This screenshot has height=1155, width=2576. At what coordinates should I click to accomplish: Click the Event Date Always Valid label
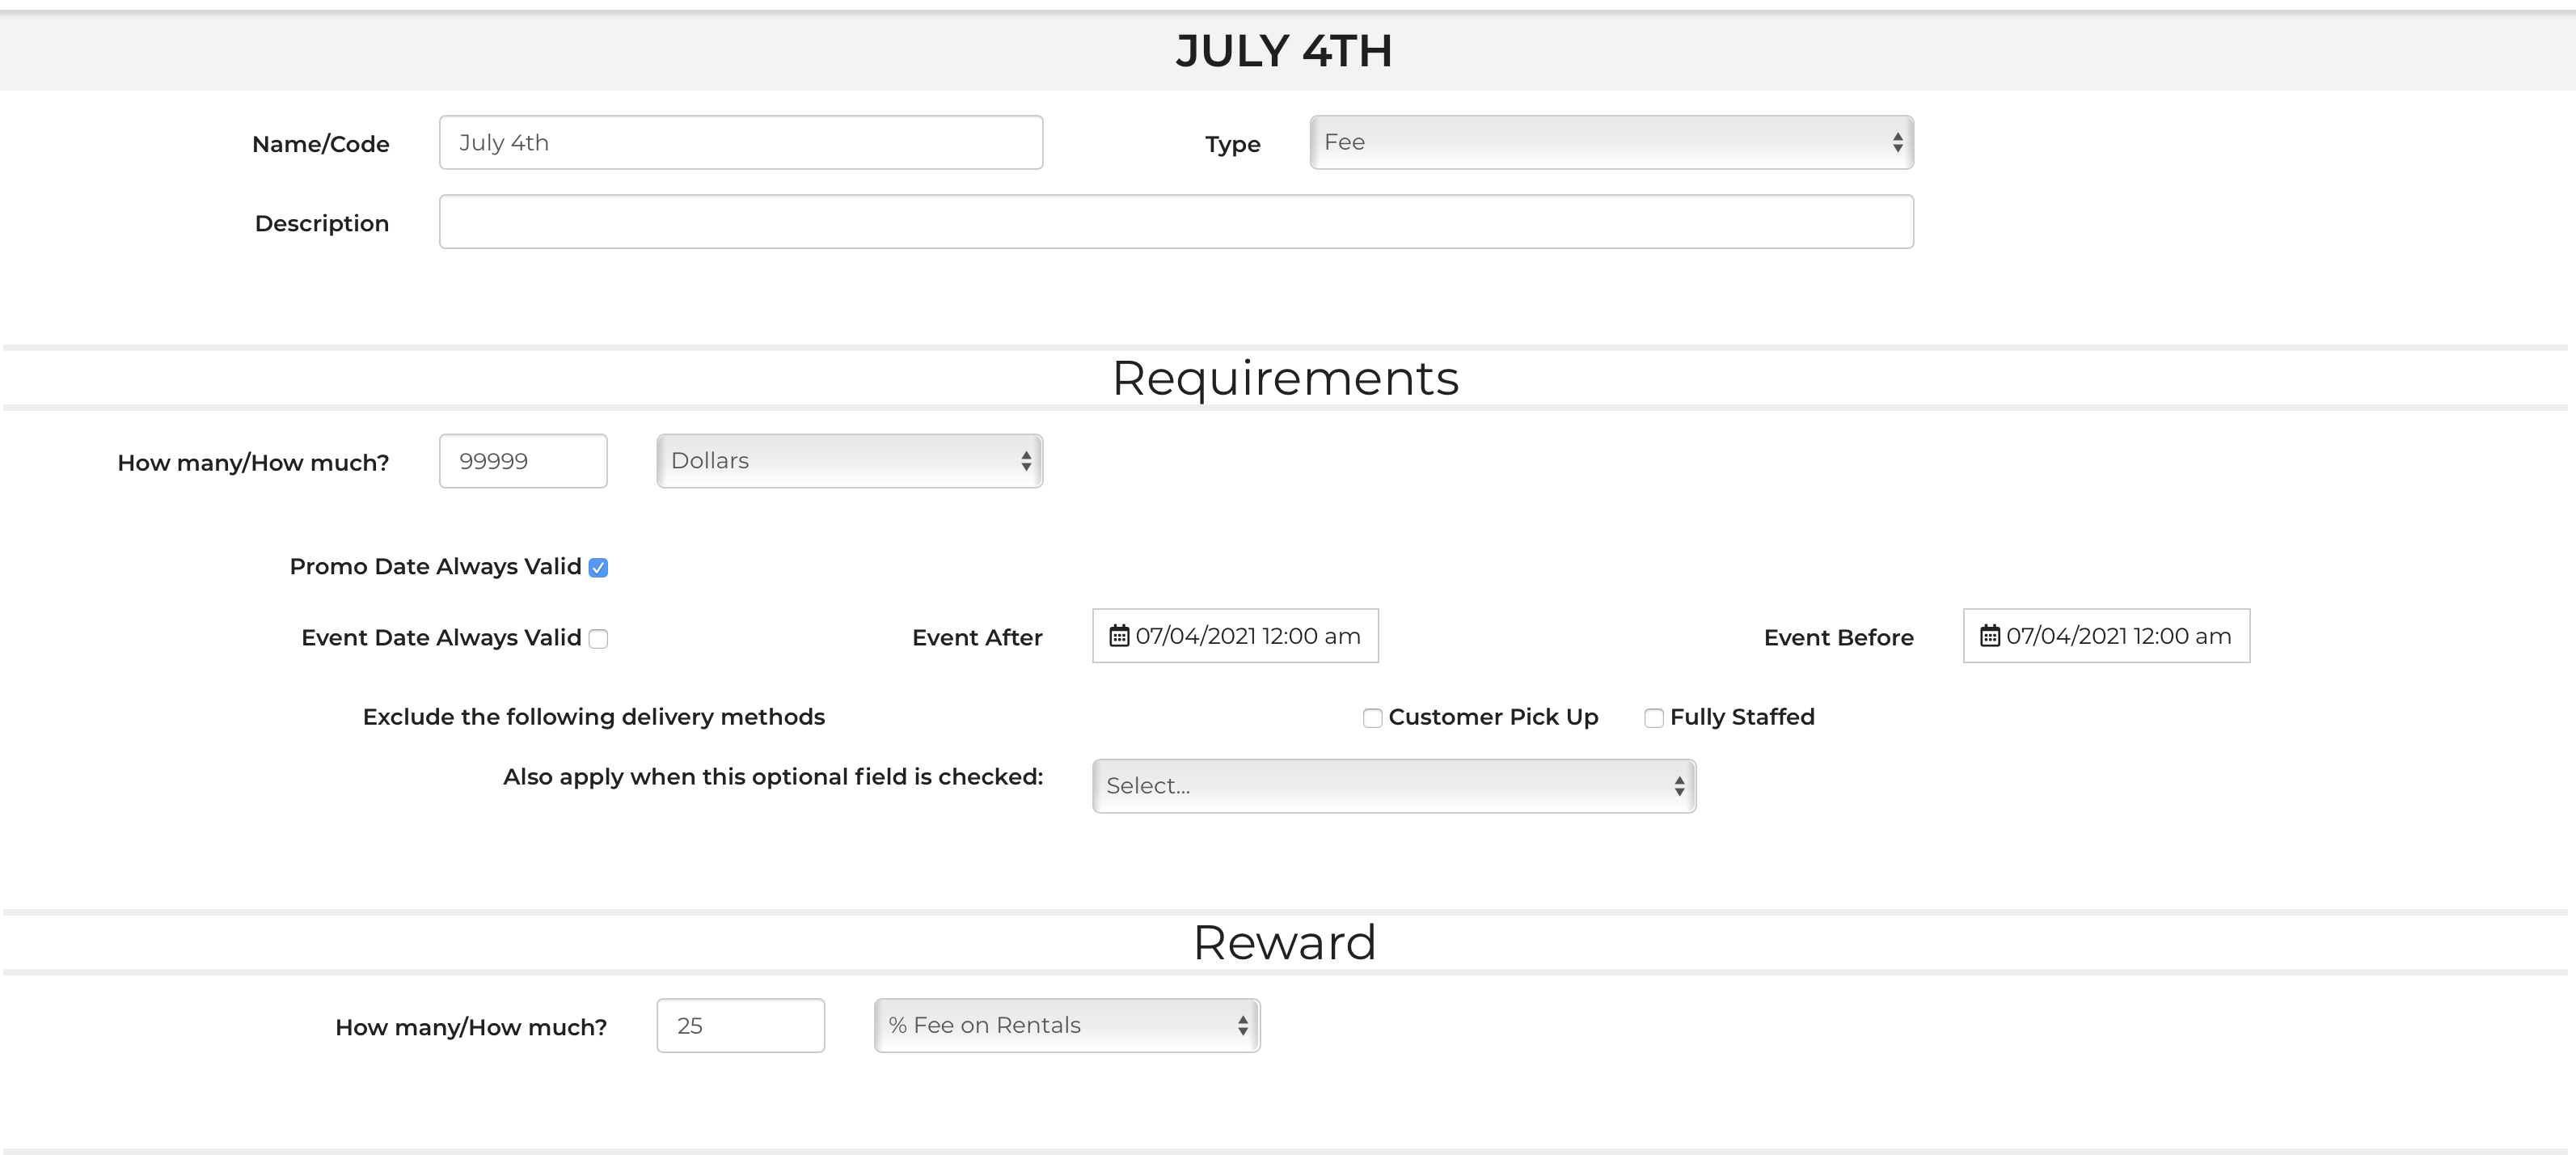(x=441, y=638)
